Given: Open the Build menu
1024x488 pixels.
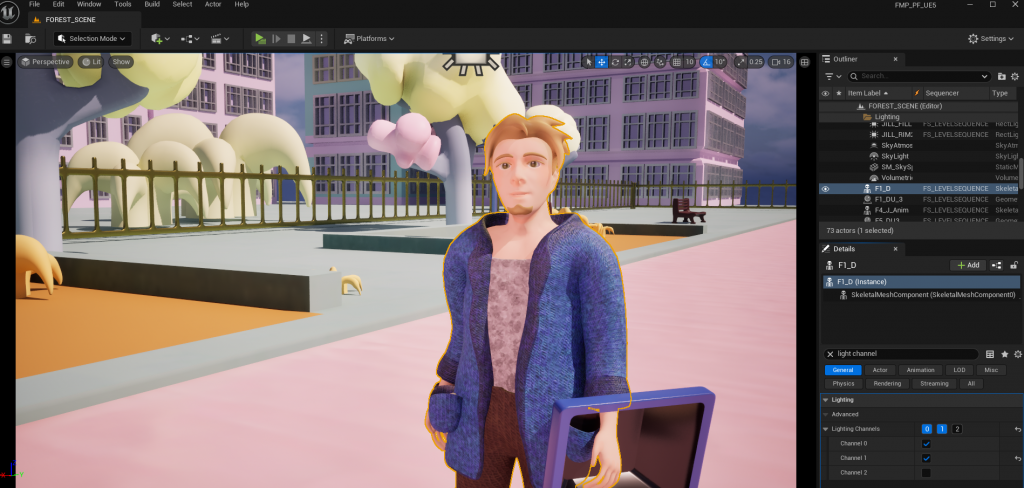Looking at the screenshot, I should 152,5.
